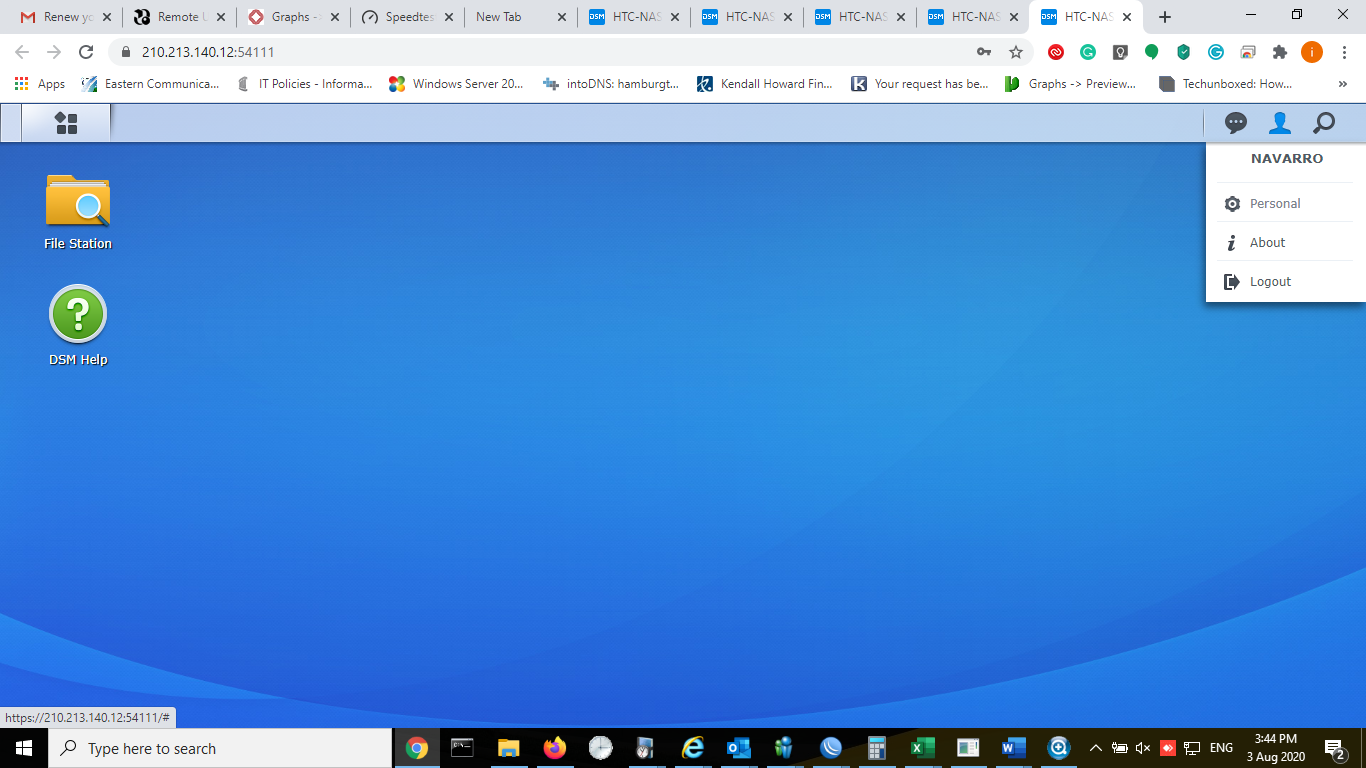Open Excel from the taskbar

[922, 748]
